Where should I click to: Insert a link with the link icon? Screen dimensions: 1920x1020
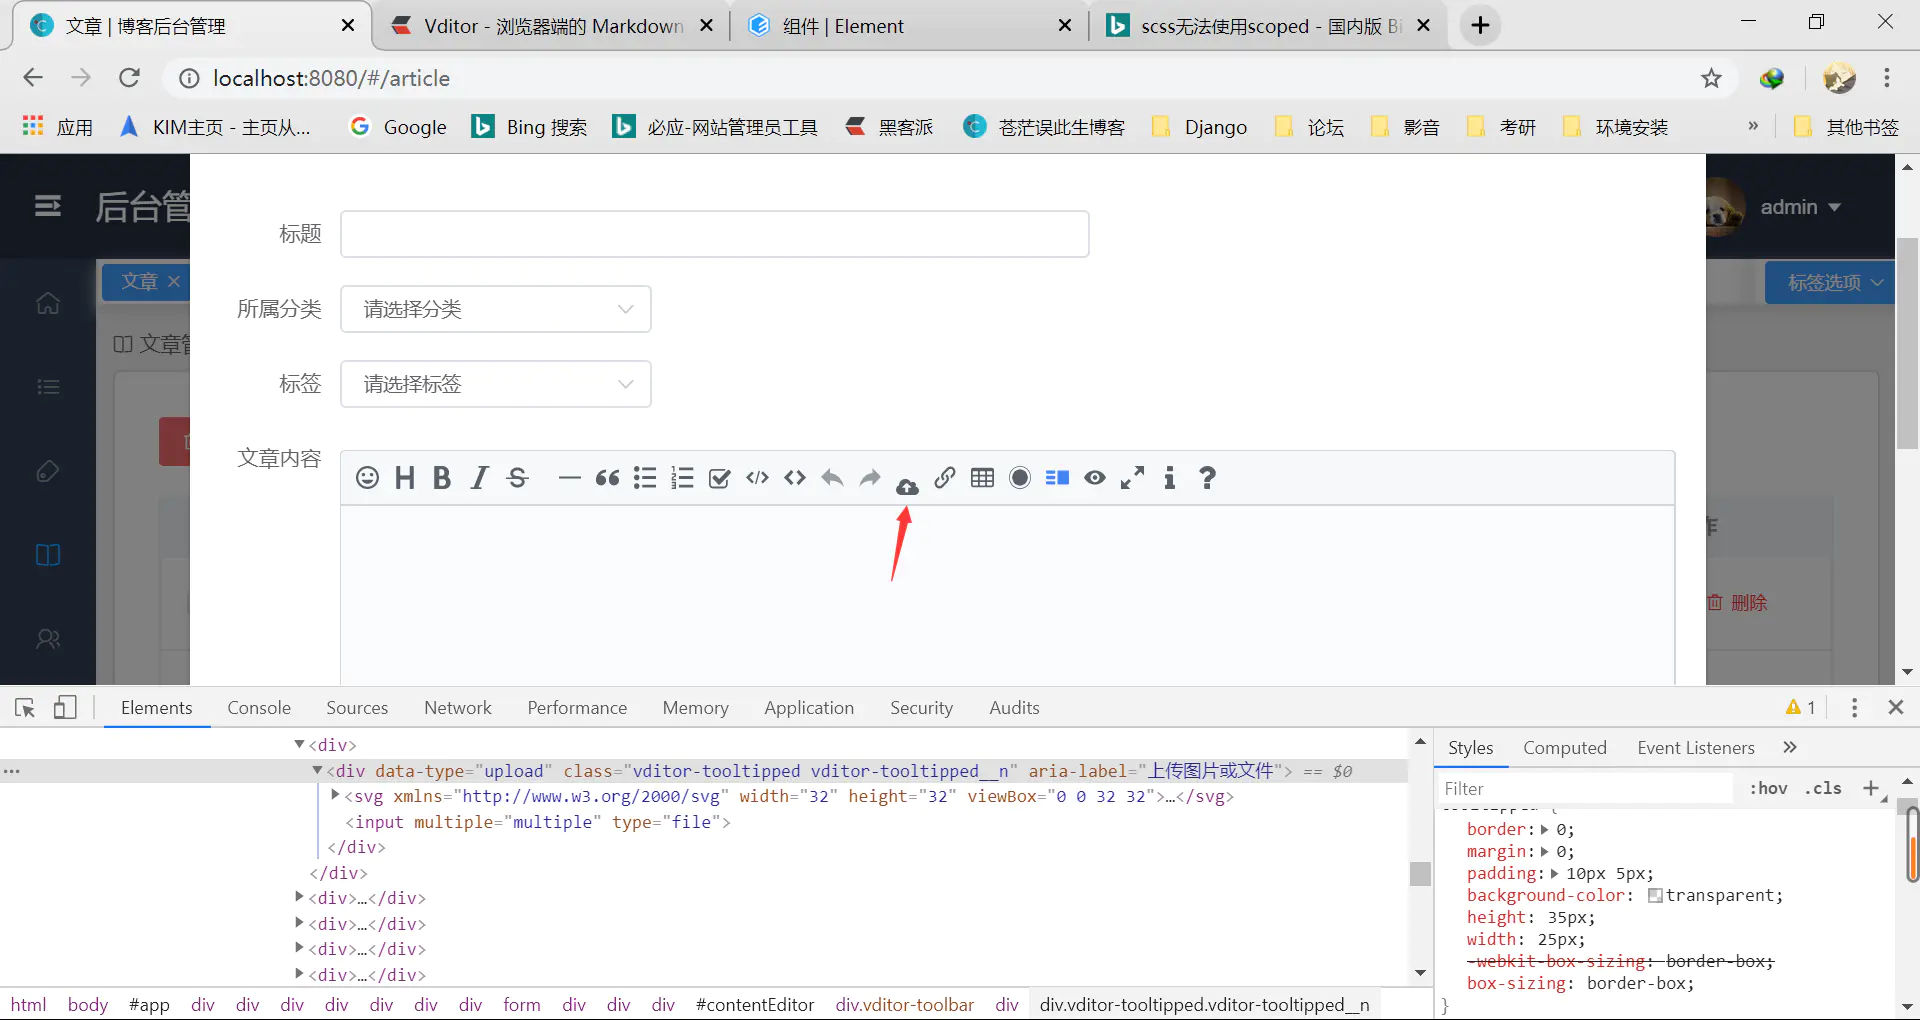(x=945, y=478)
